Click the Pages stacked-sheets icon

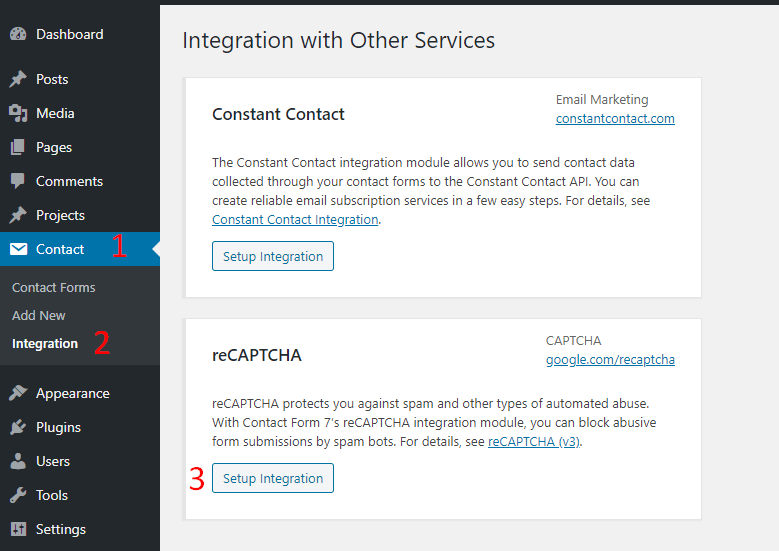18,147
